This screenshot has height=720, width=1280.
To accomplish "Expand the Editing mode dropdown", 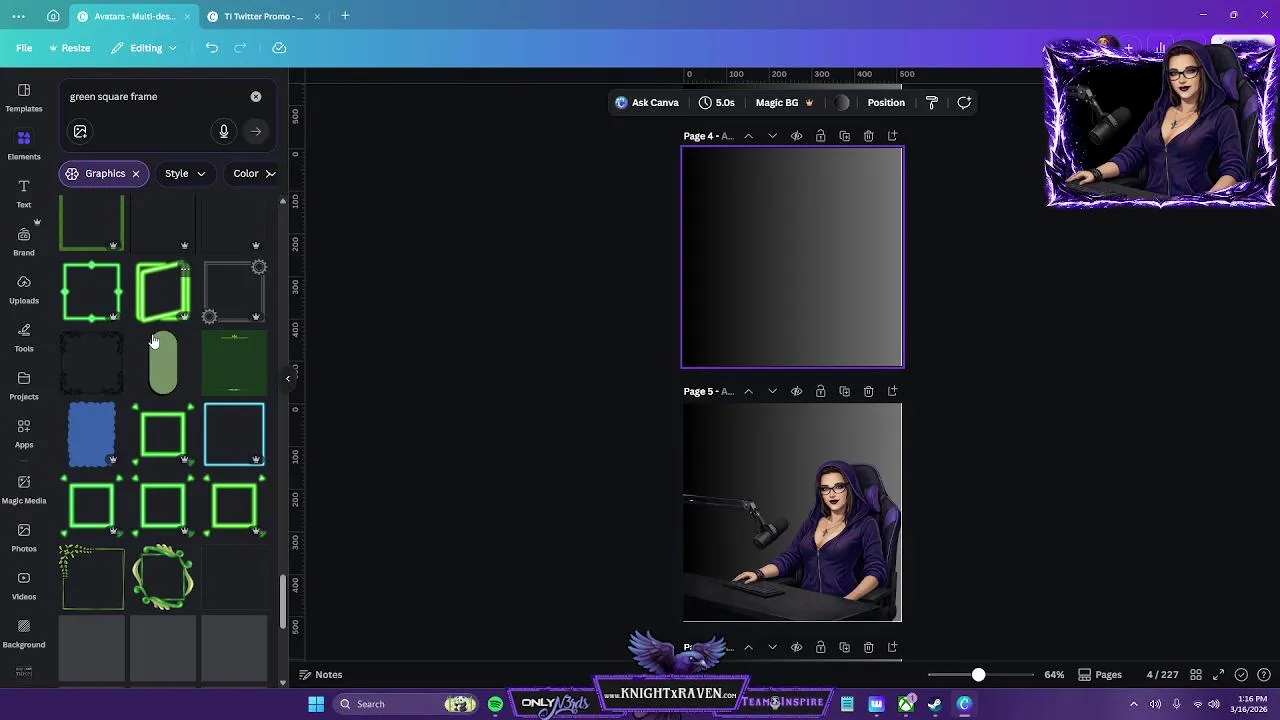I will (144, 48).
